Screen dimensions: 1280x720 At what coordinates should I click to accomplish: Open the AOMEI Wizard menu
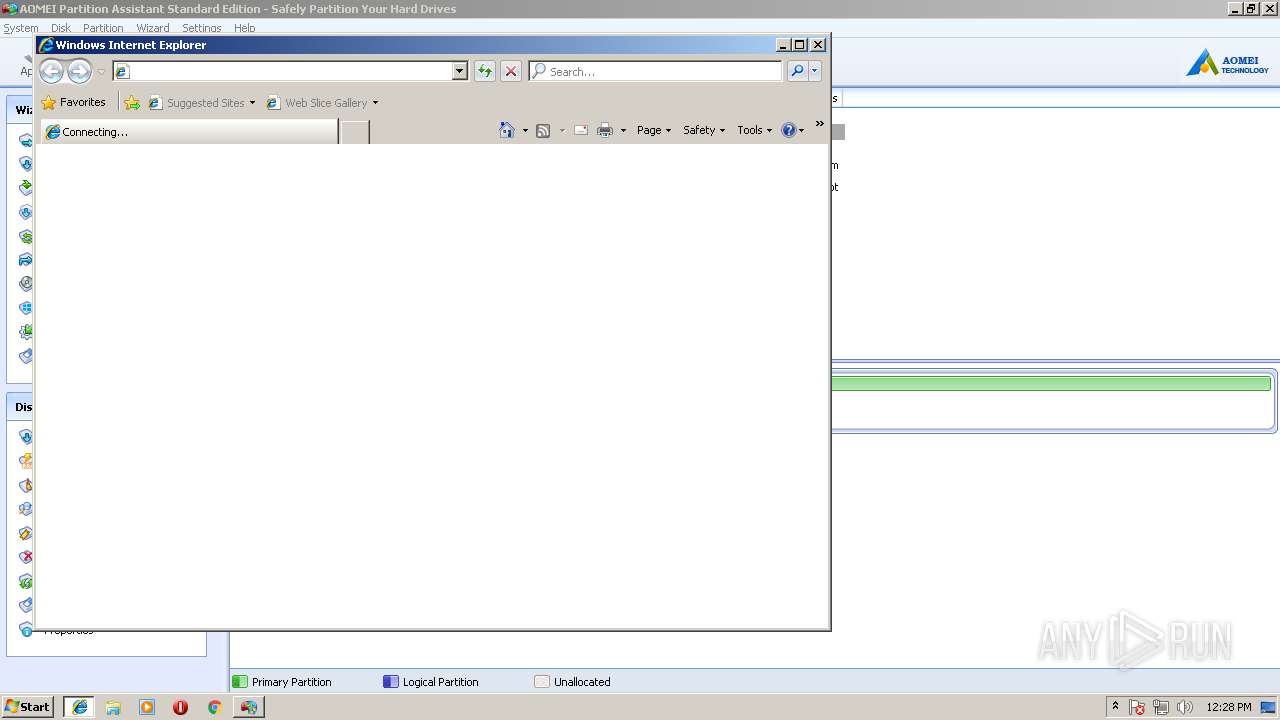pos(153,28)
